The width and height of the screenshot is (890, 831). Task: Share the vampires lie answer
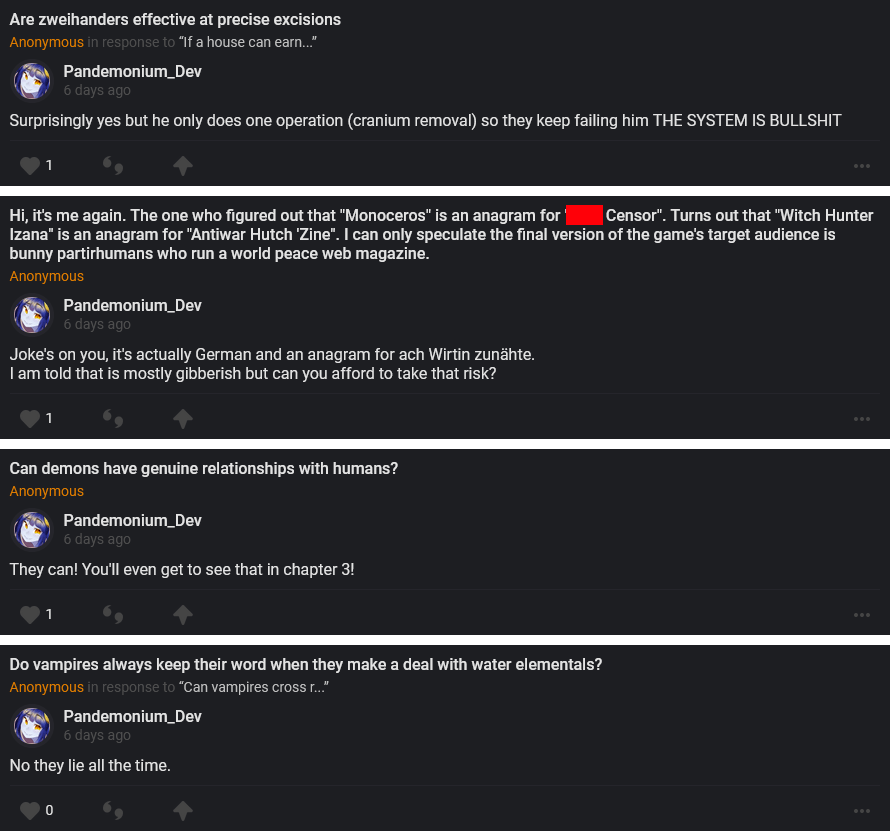pos(183,810)
